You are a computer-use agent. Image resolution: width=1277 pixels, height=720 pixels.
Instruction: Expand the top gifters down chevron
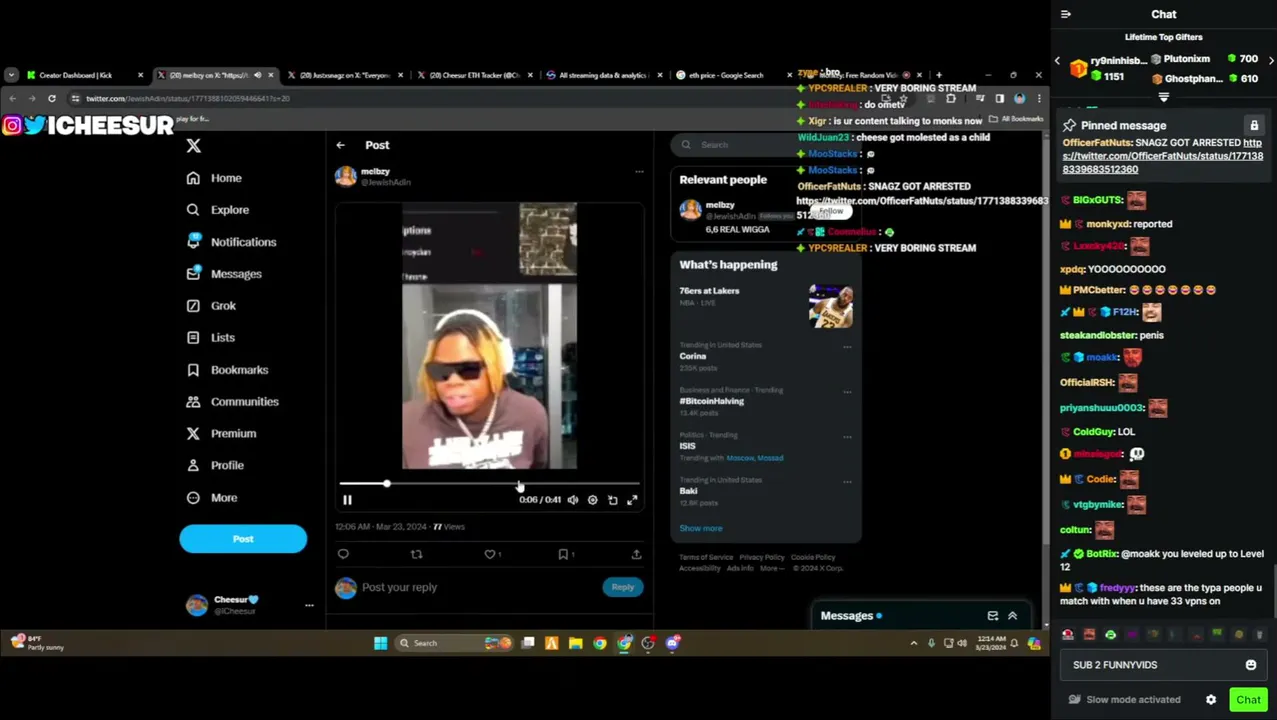pos(1163,97)
